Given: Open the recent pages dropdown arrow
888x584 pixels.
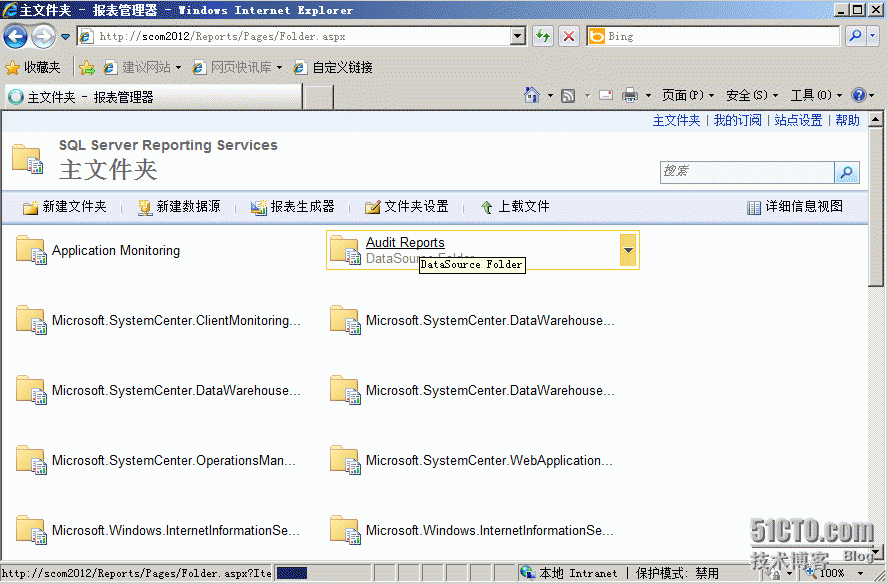Looking at the screenshot, I should coord(65,37).
